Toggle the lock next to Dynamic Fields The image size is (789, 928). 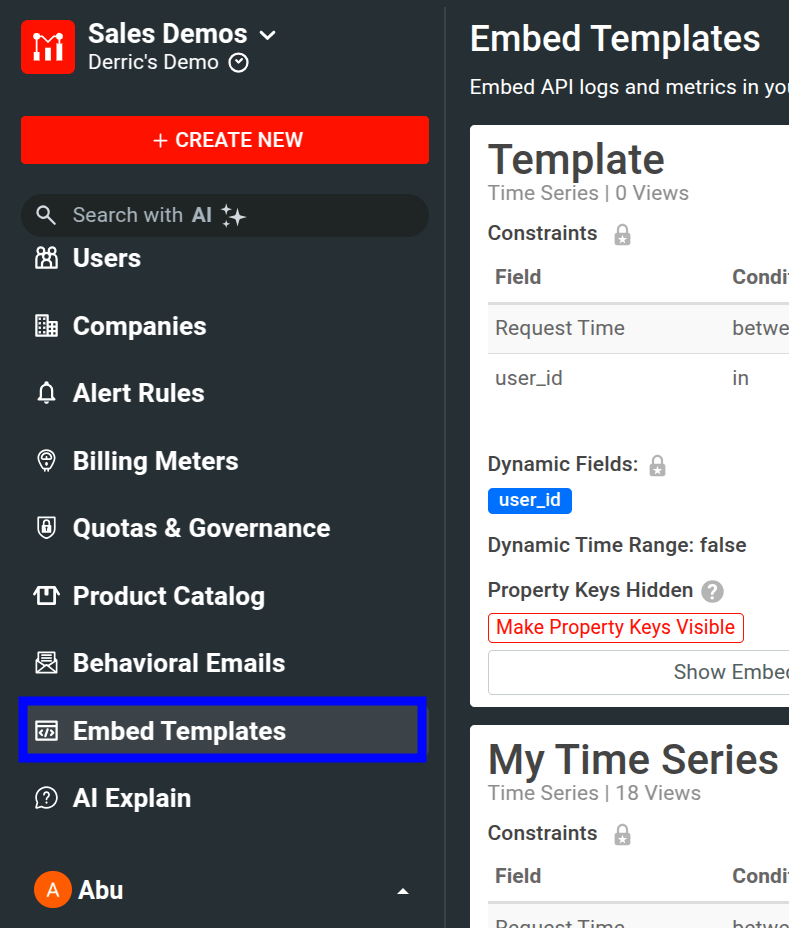(657, 464)
